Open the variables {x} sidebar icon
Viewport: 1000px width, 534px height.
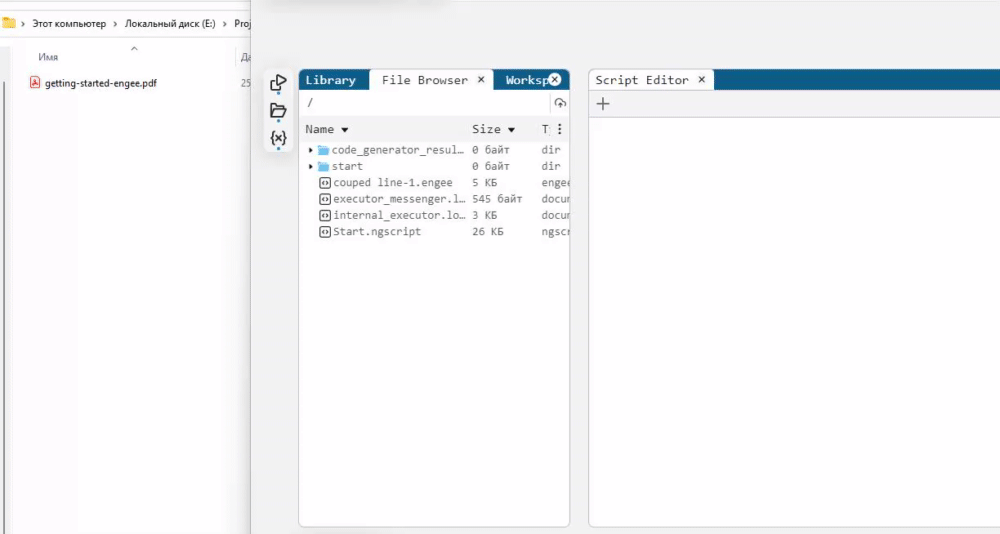tap(278, 138)
